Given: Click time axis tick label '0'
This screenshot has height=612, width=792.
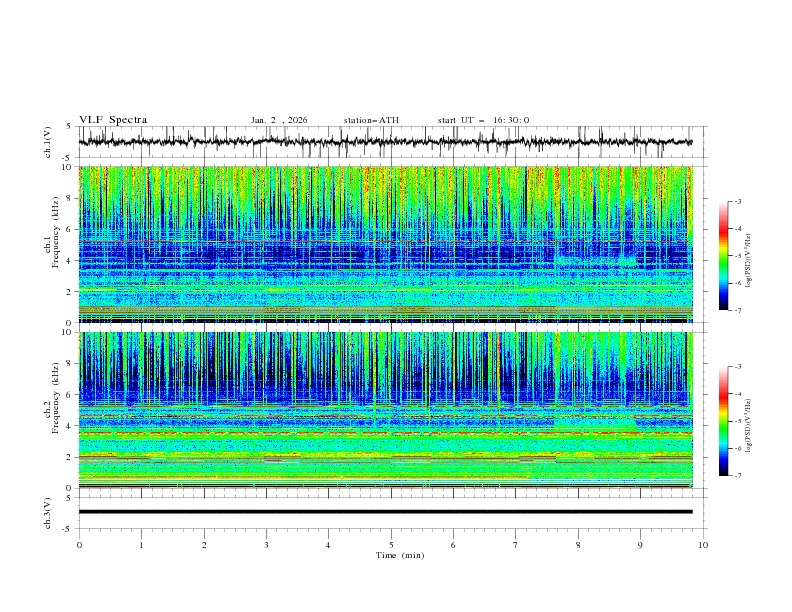Looking at the screenshot, I should [79, 545].
